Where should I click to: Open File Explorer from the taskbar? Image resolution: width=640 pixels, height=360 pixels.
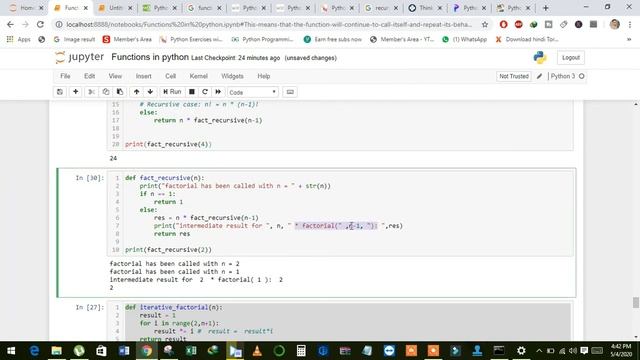click(57, 351)
